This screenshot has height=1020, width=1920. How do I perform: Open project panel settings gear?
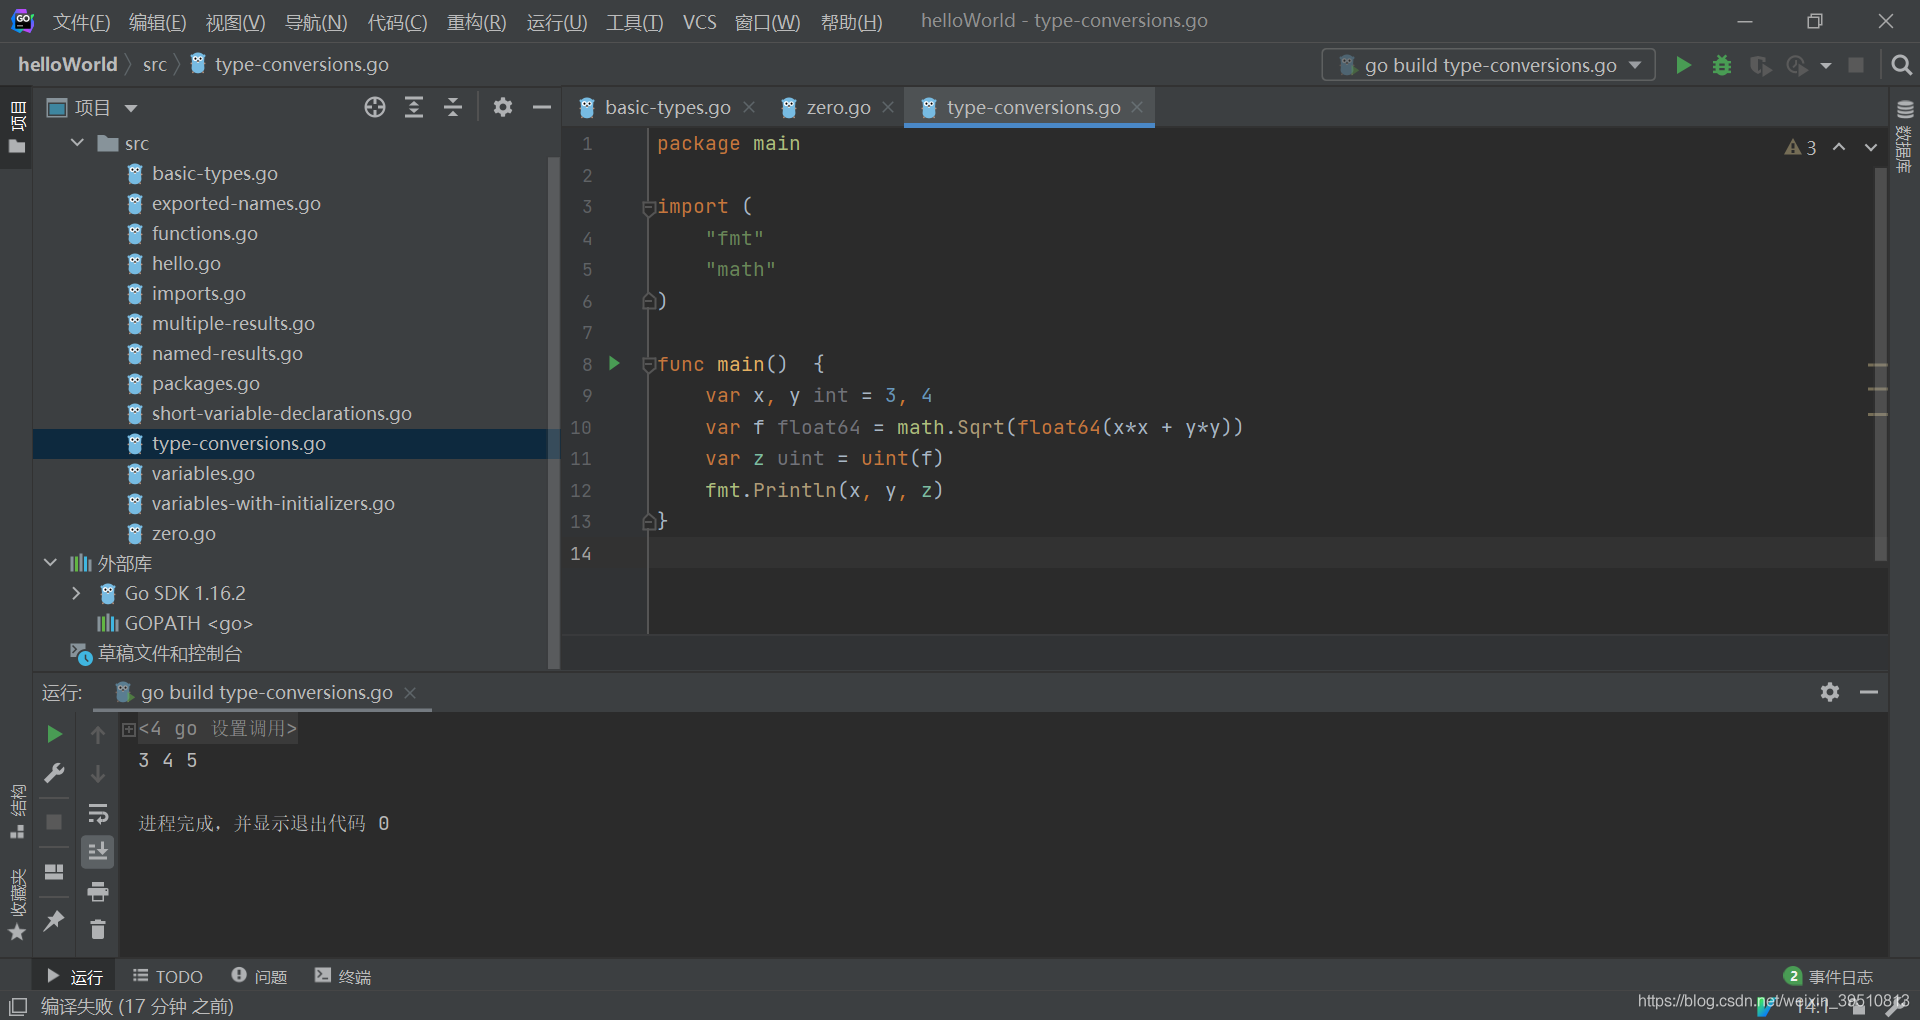tap(503, 107)
